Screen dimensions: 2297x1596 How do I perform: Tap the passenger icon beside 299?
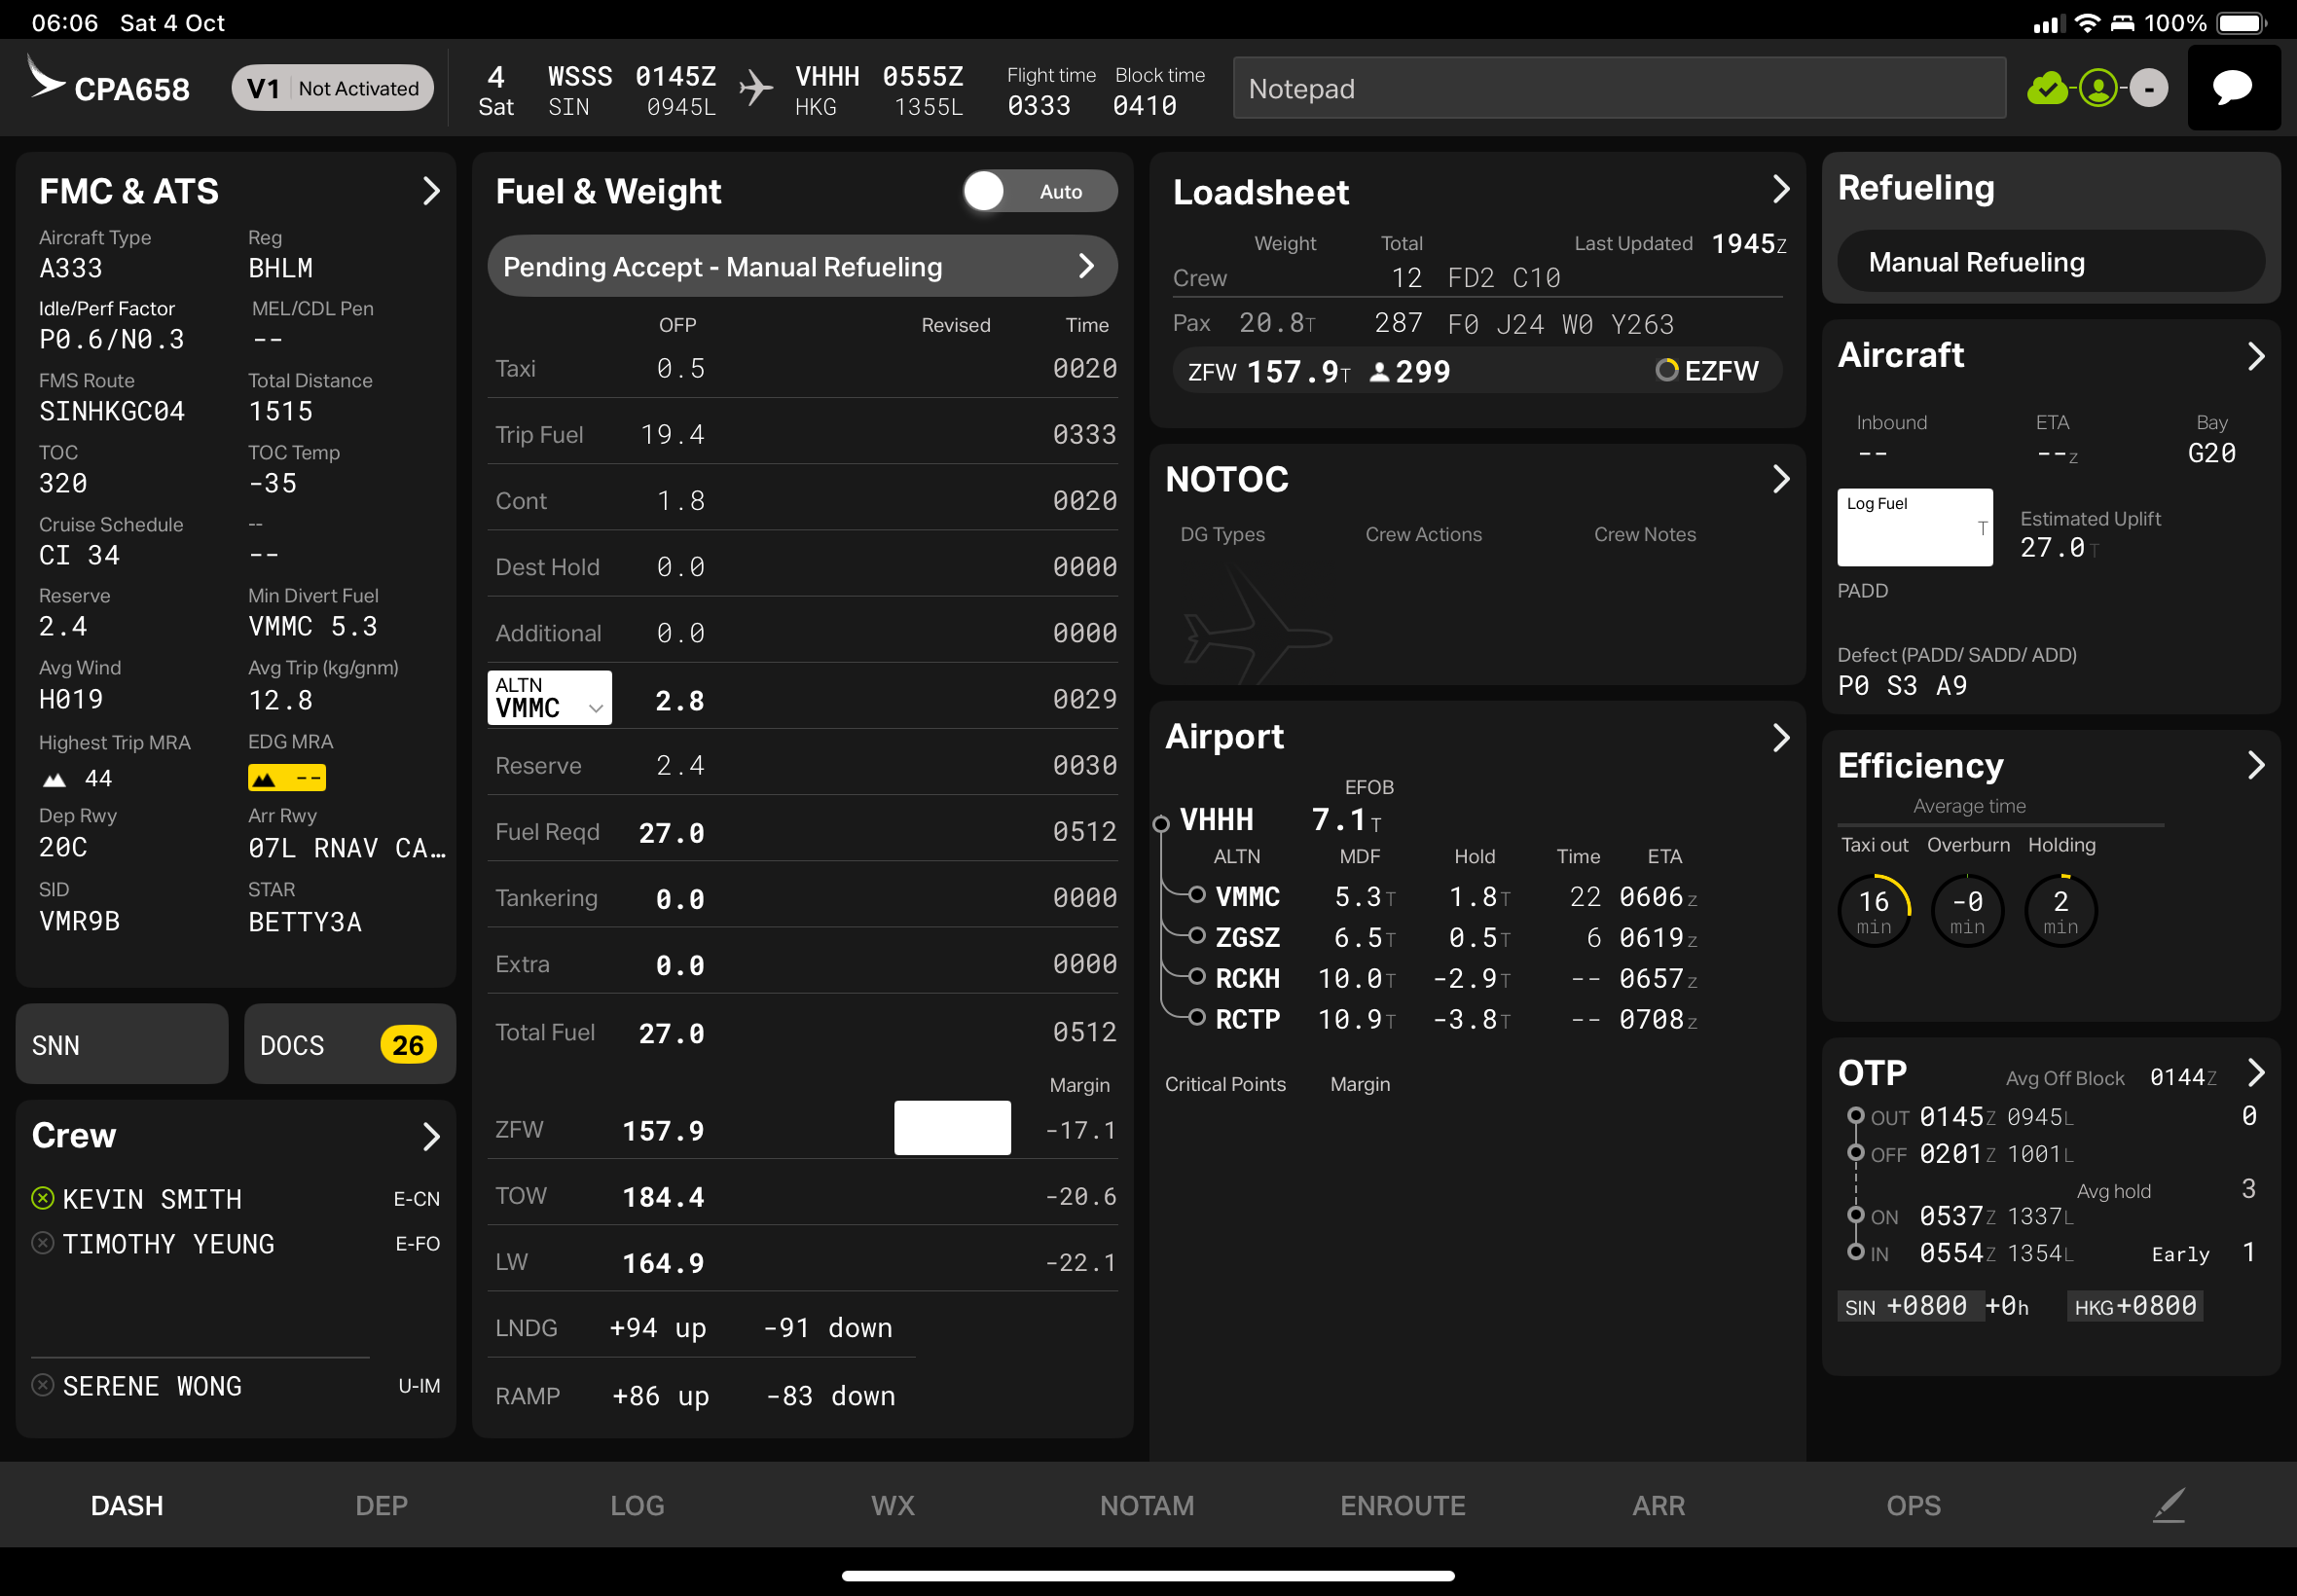click(1379, 372)
